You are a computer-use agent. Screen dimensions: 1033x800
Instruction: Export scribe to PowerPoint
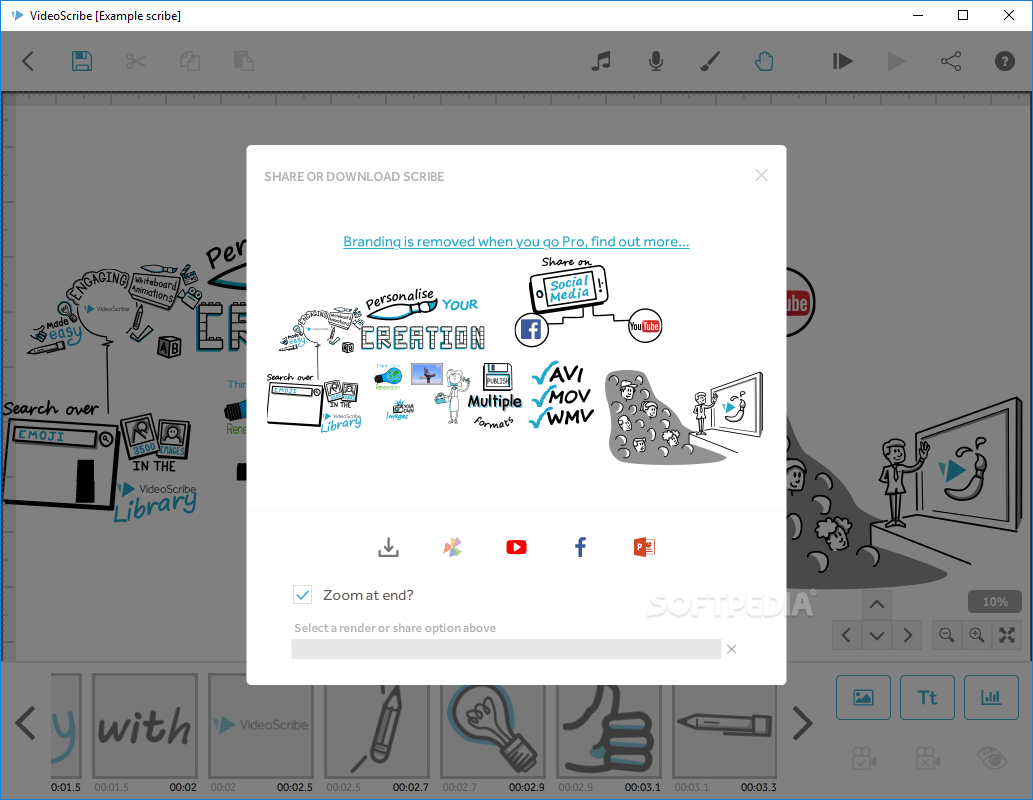pos(644,547)
